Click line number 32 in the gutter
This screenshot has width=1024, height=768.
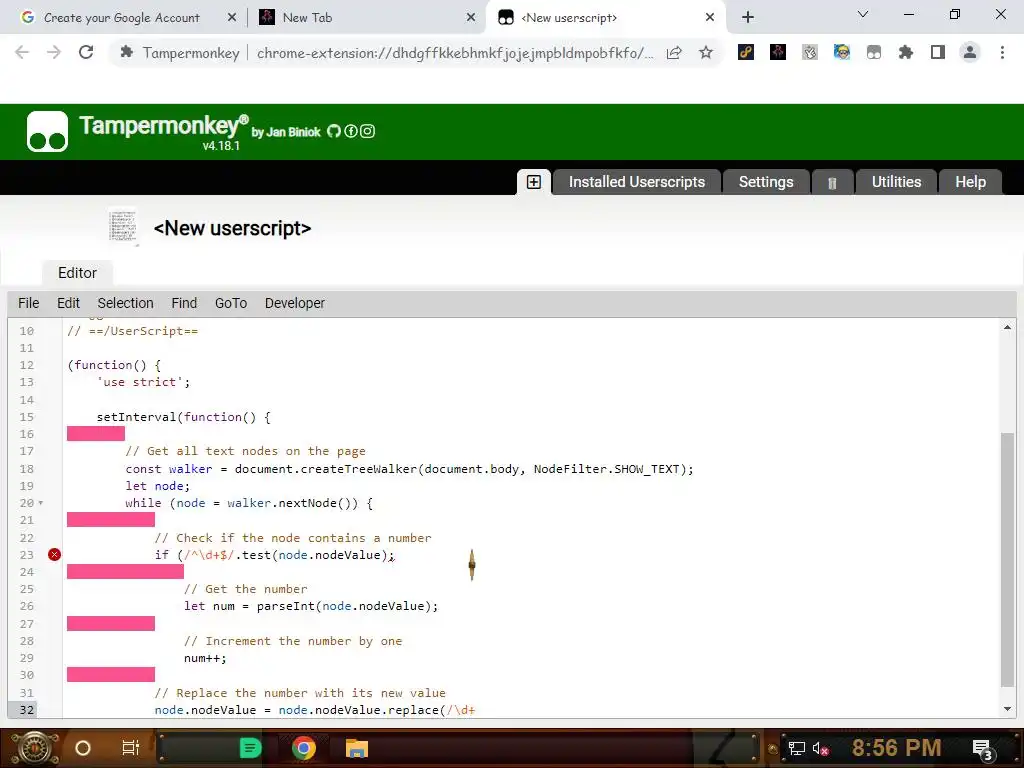pyautogui.click(x=27, y=709)
